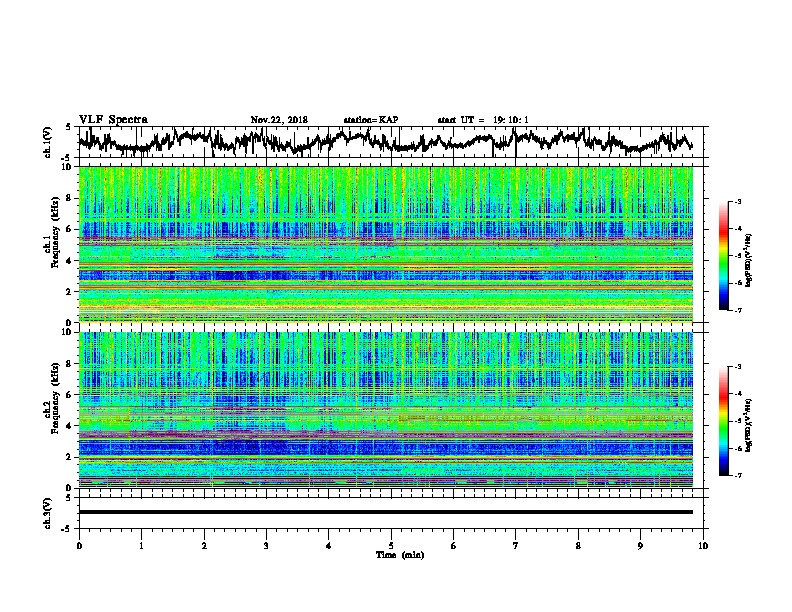Click the ch.1 spectrogram color scale bar

(723, 256)
